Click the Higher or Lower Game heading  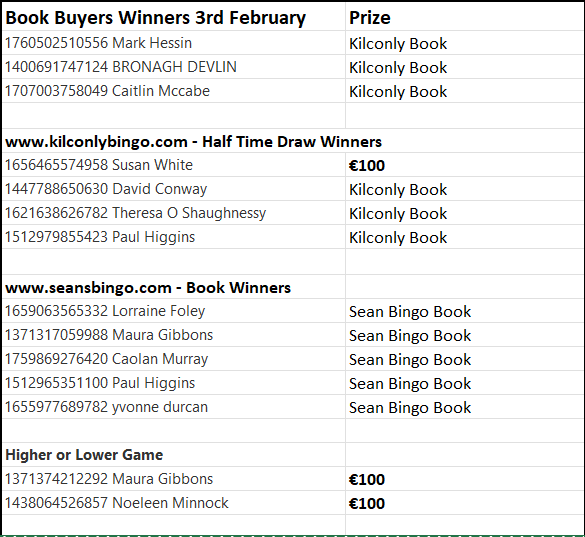(x=84, y=455)
